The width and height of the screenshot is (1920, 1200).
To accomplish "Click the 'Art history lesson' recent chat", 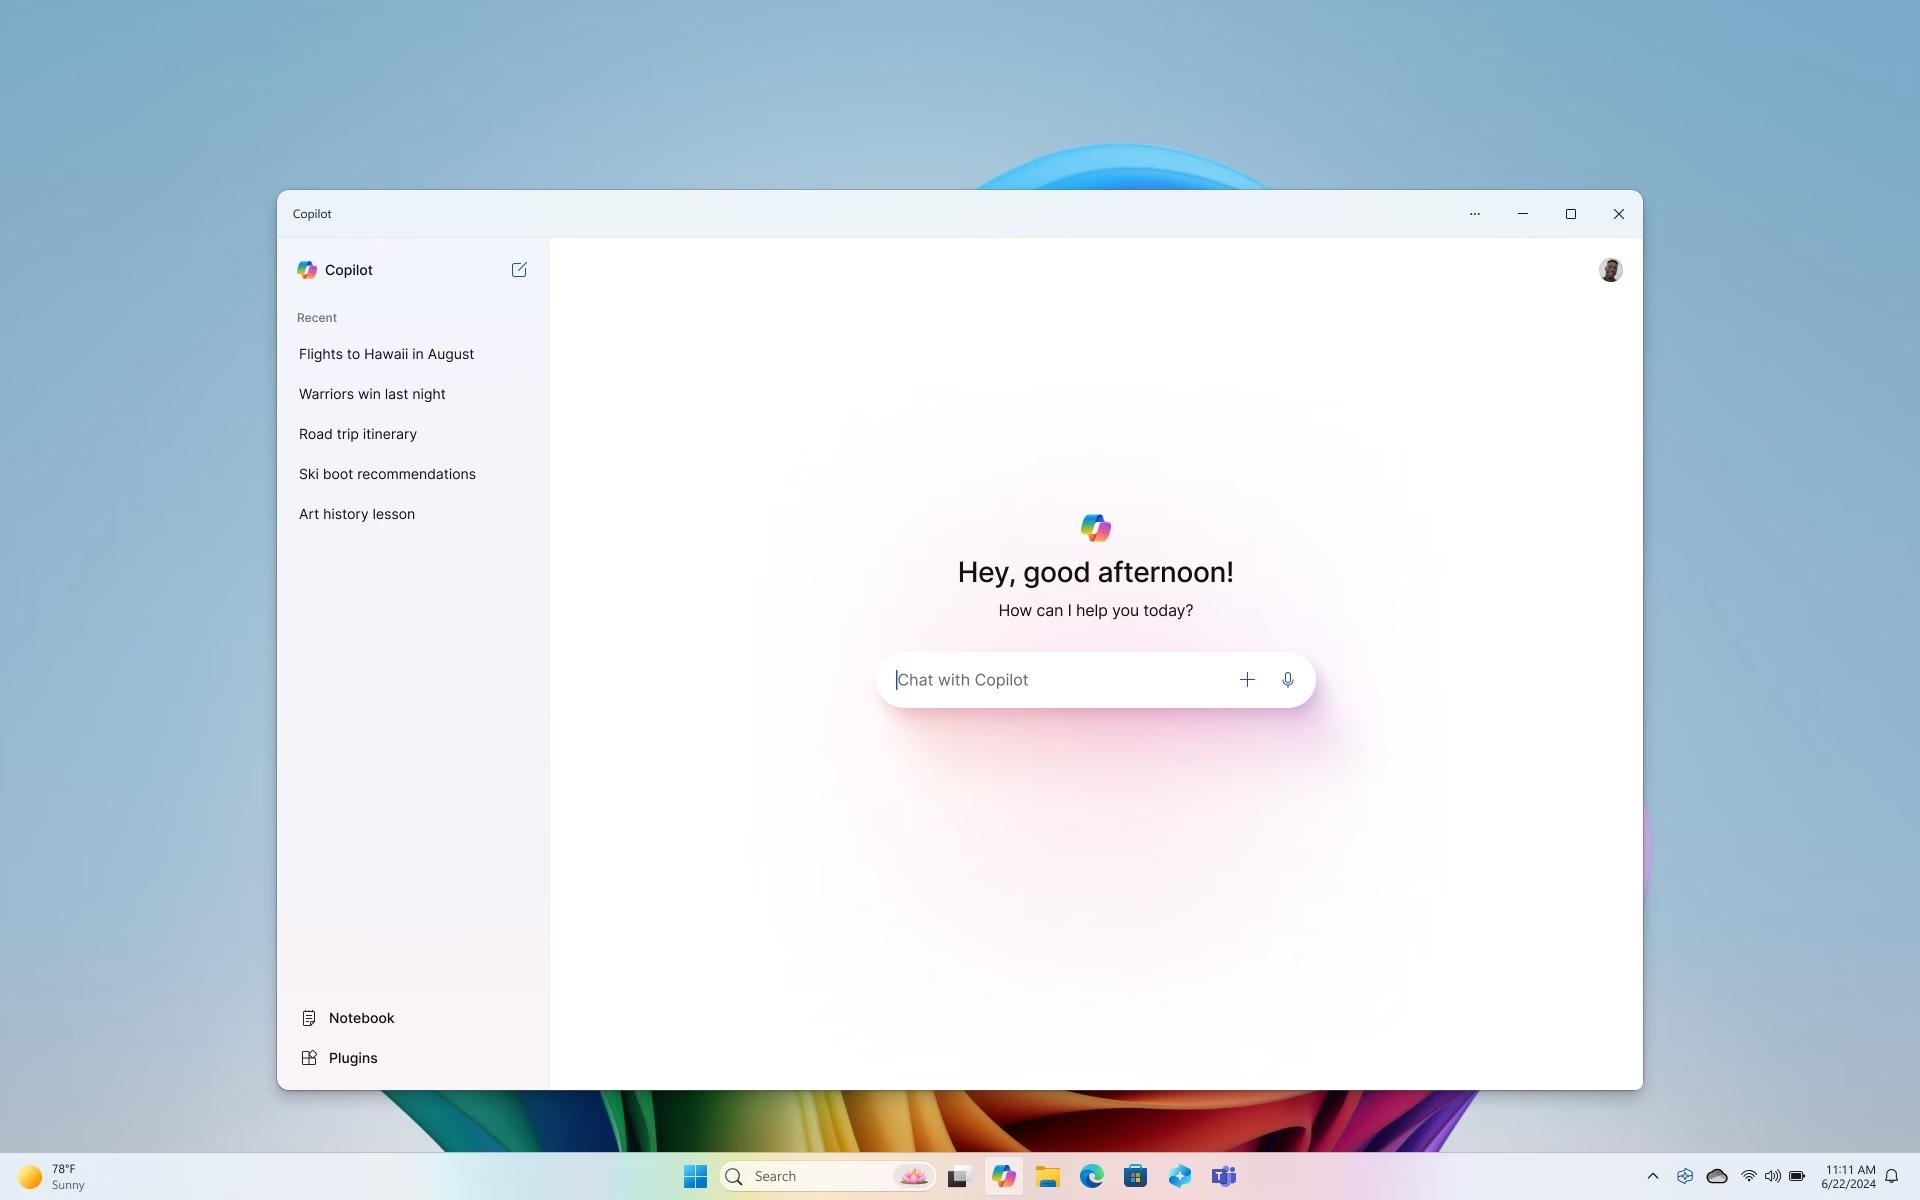I will pyautogui.click(x=357, y=514).
